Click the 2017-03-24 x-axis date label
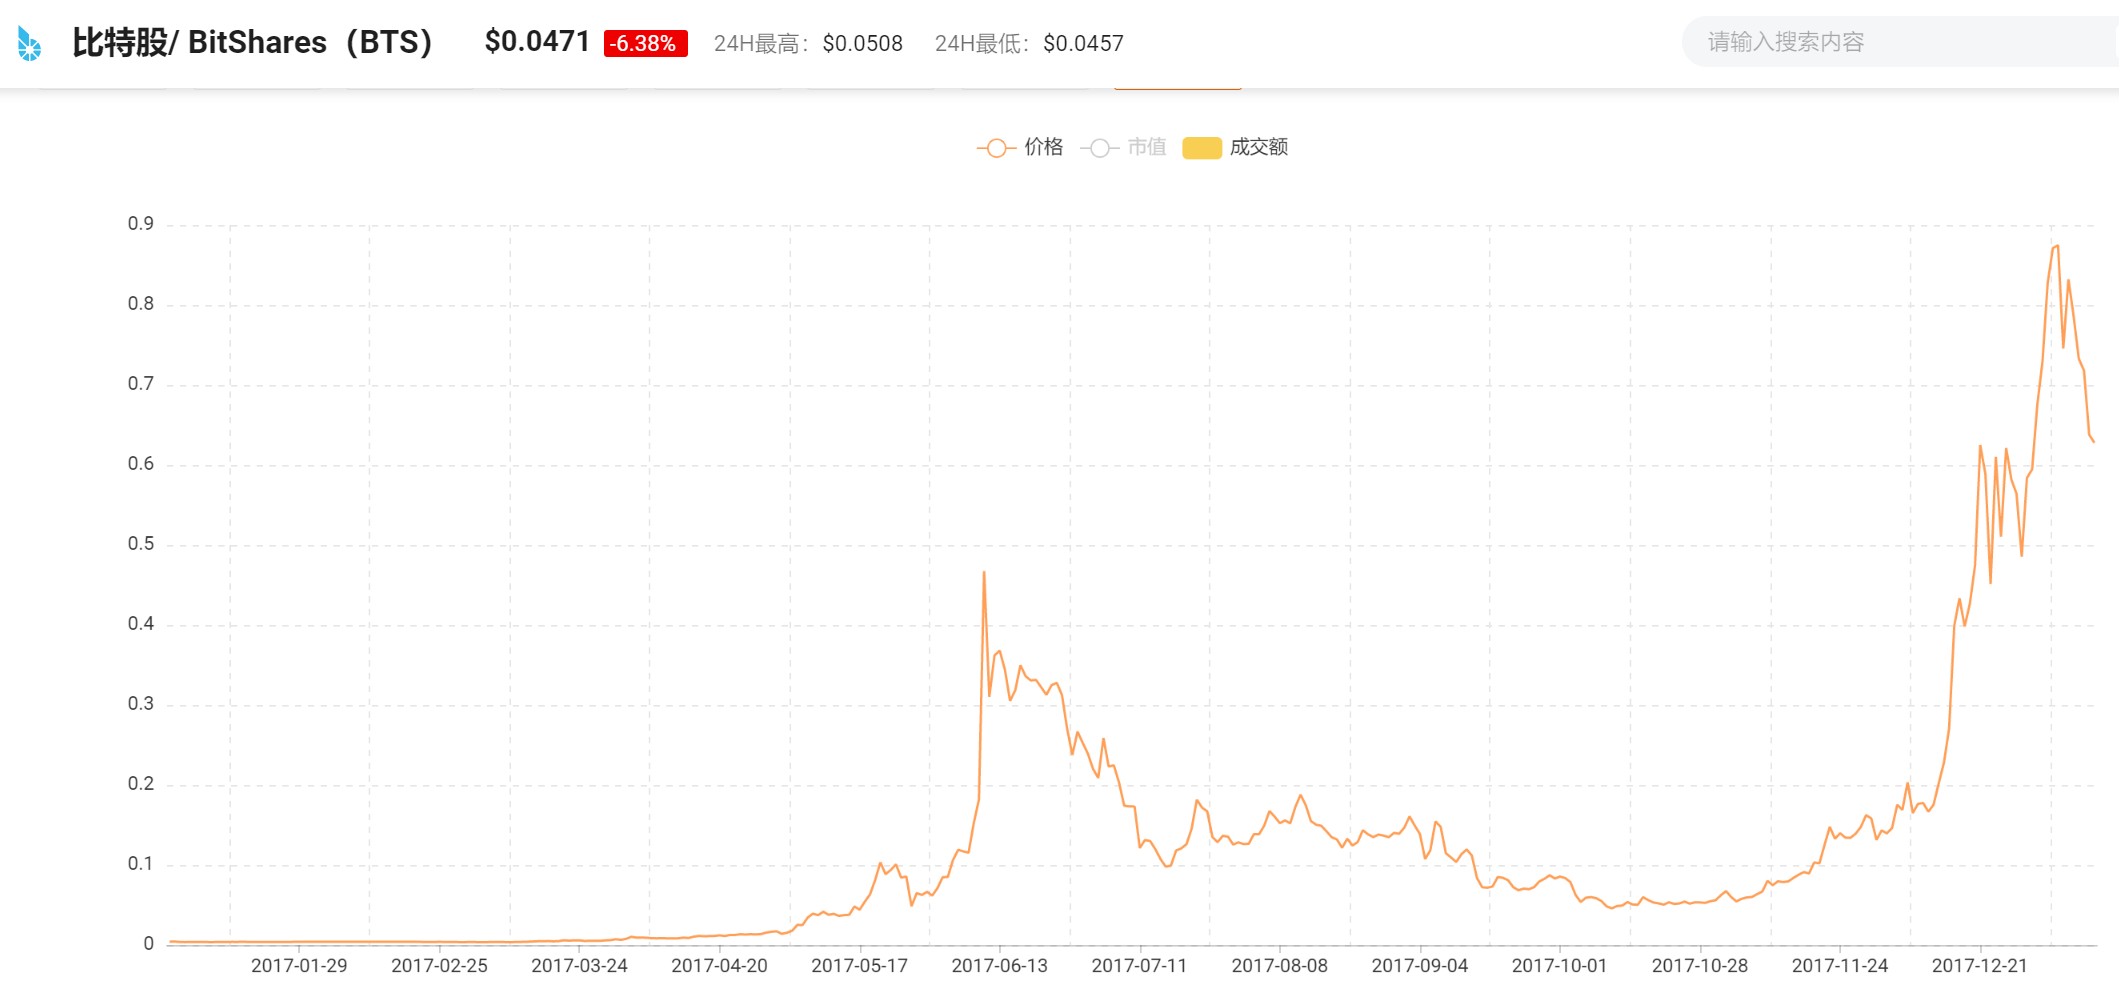The image size is (2119, 993). [x=579, y=966]
